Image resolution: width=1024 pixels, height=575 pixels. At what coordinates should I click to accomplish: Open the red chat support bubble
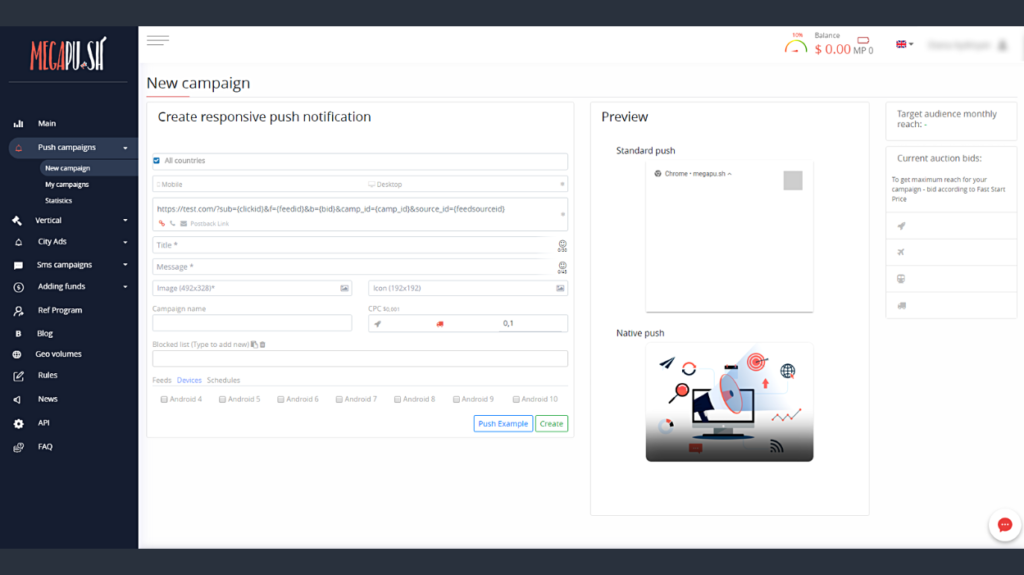tap(1004, 525)
